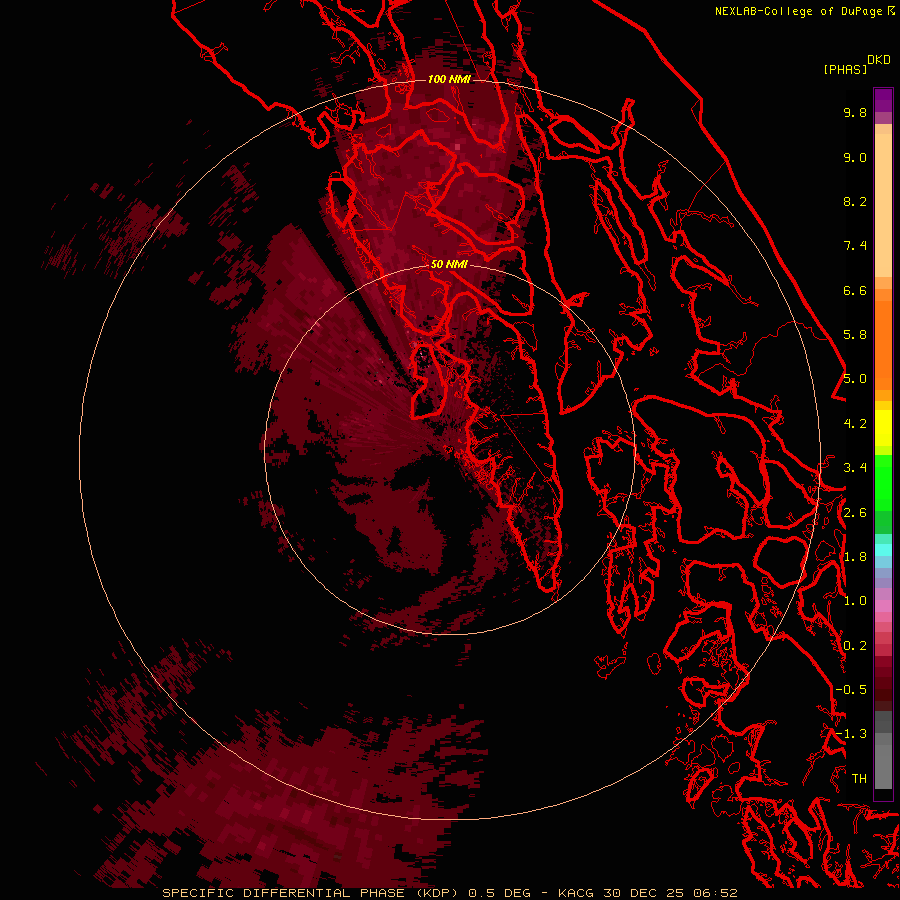Click the 100 NMI range ring label
Image resolution: width=900 pixels, height=900 pixels.
tap(449, 79)
